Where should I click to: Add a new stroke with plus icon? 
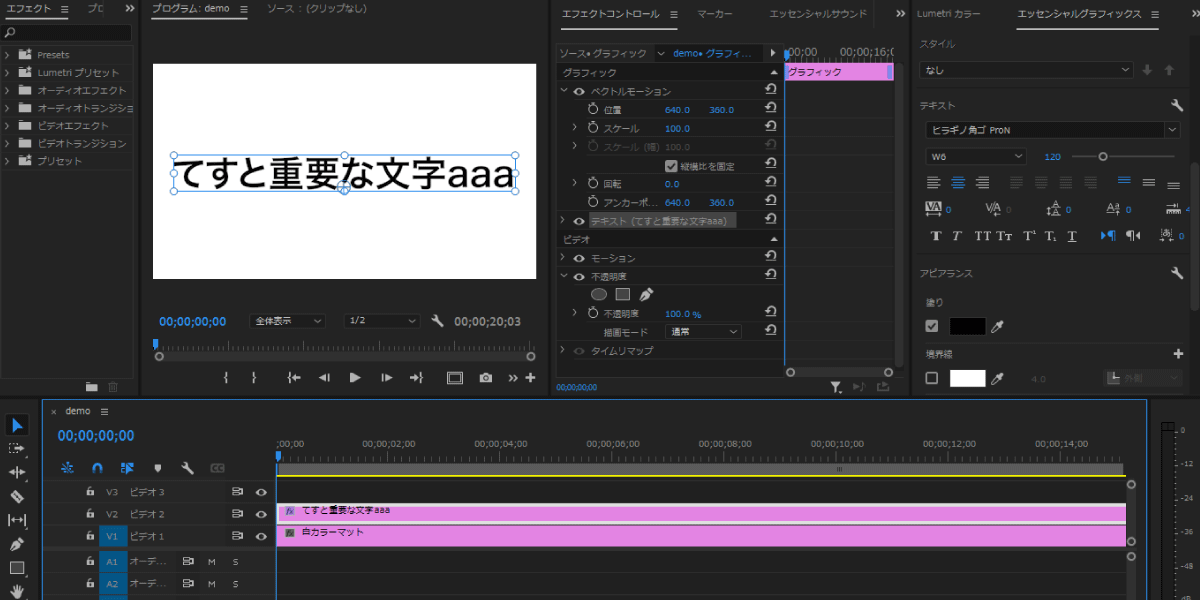[1178, 353]
